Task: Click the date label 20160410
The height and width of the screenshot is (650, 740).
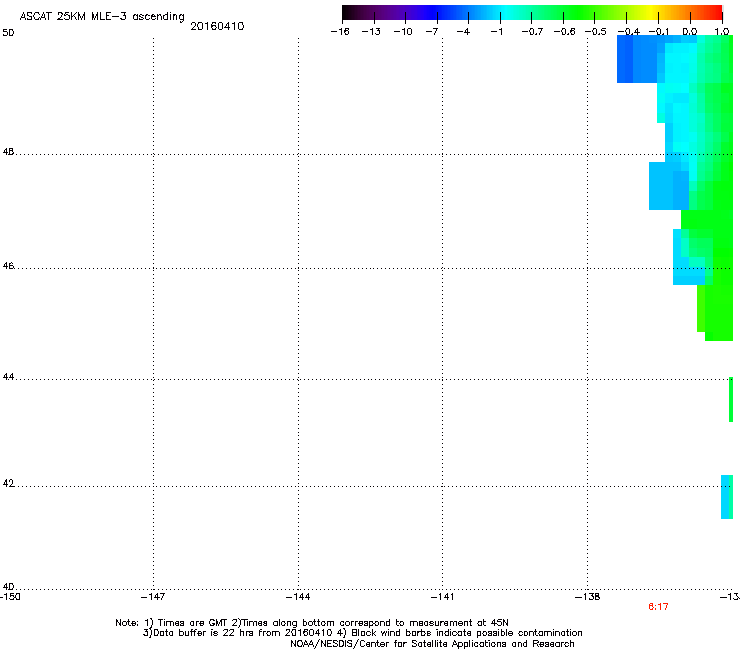Action: pos(217,26)
